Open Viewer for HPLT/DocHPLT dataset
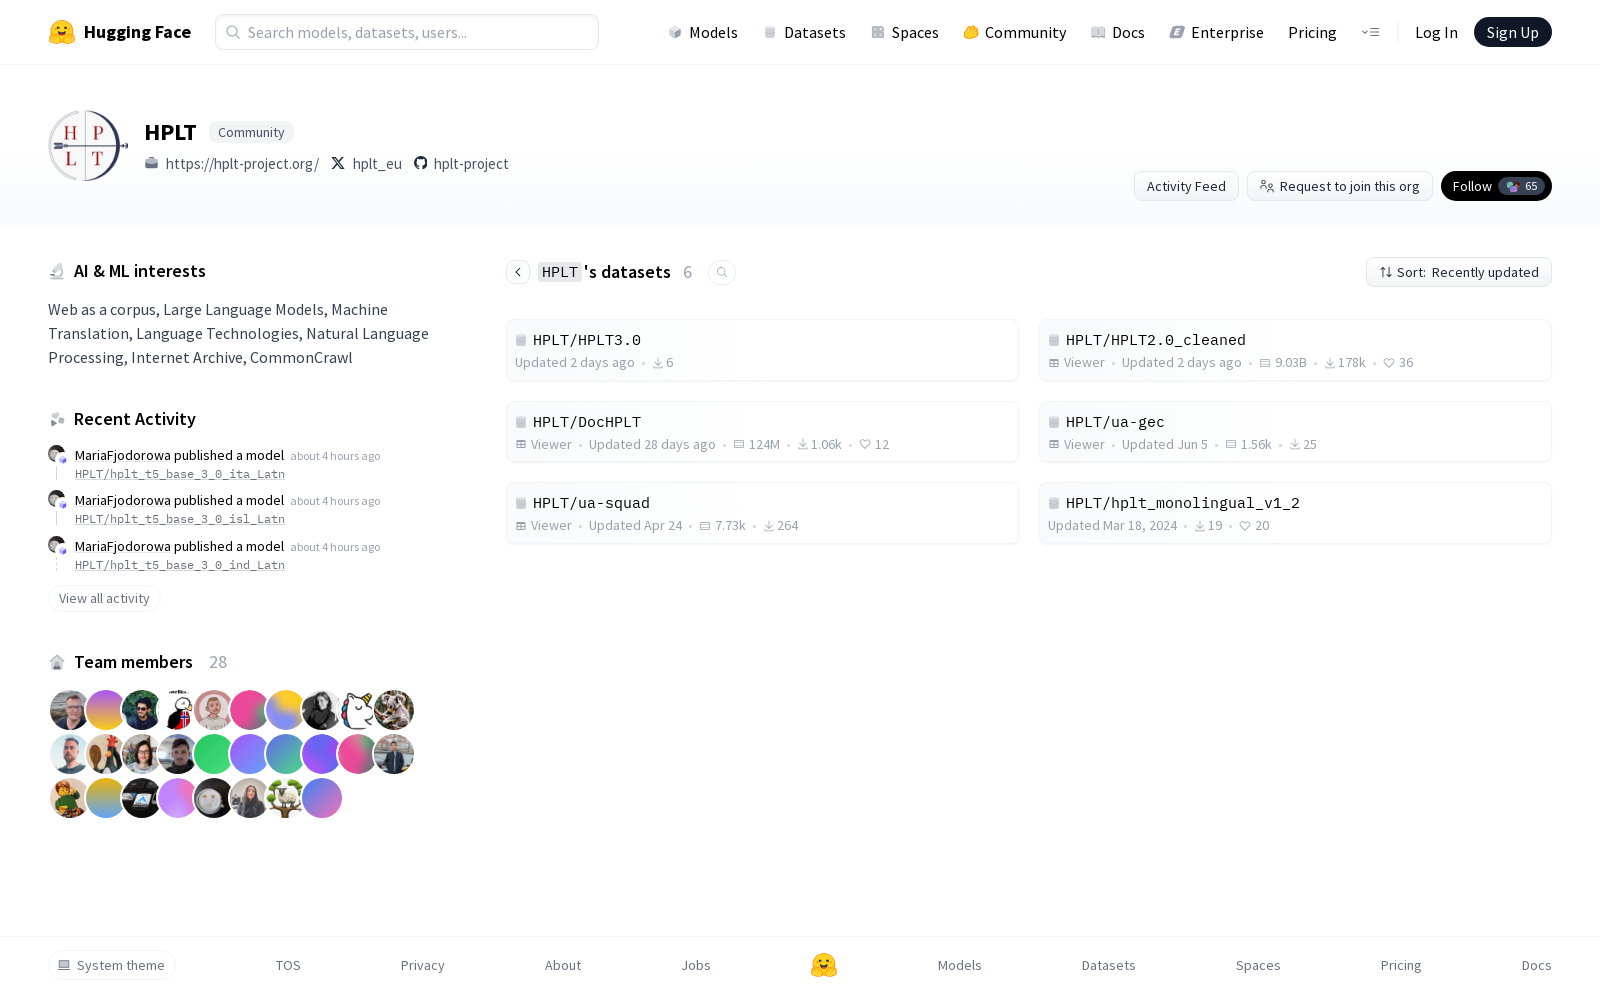1600x1000 pixels. [x=544, y=444]
